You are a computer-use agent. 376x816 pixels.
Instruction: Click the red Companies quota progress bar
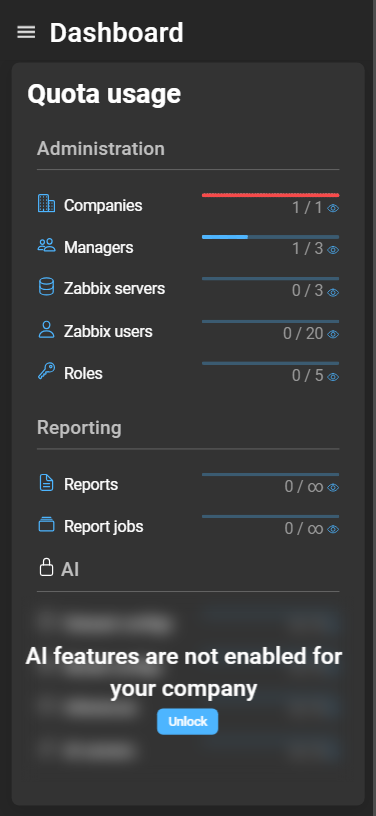tap(270, 195)
